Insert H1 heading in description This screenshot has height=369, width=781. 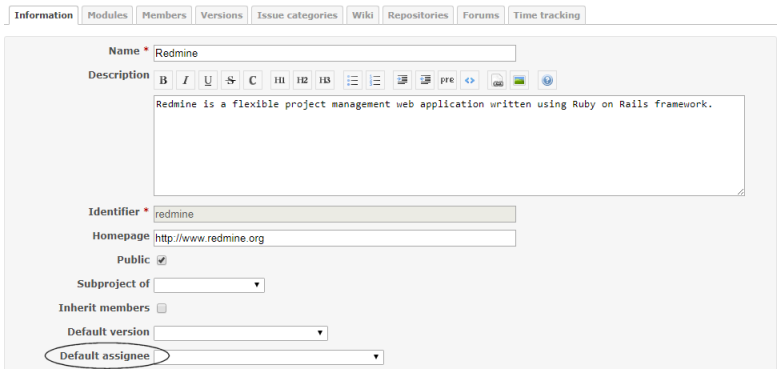[x=280, y=80]
